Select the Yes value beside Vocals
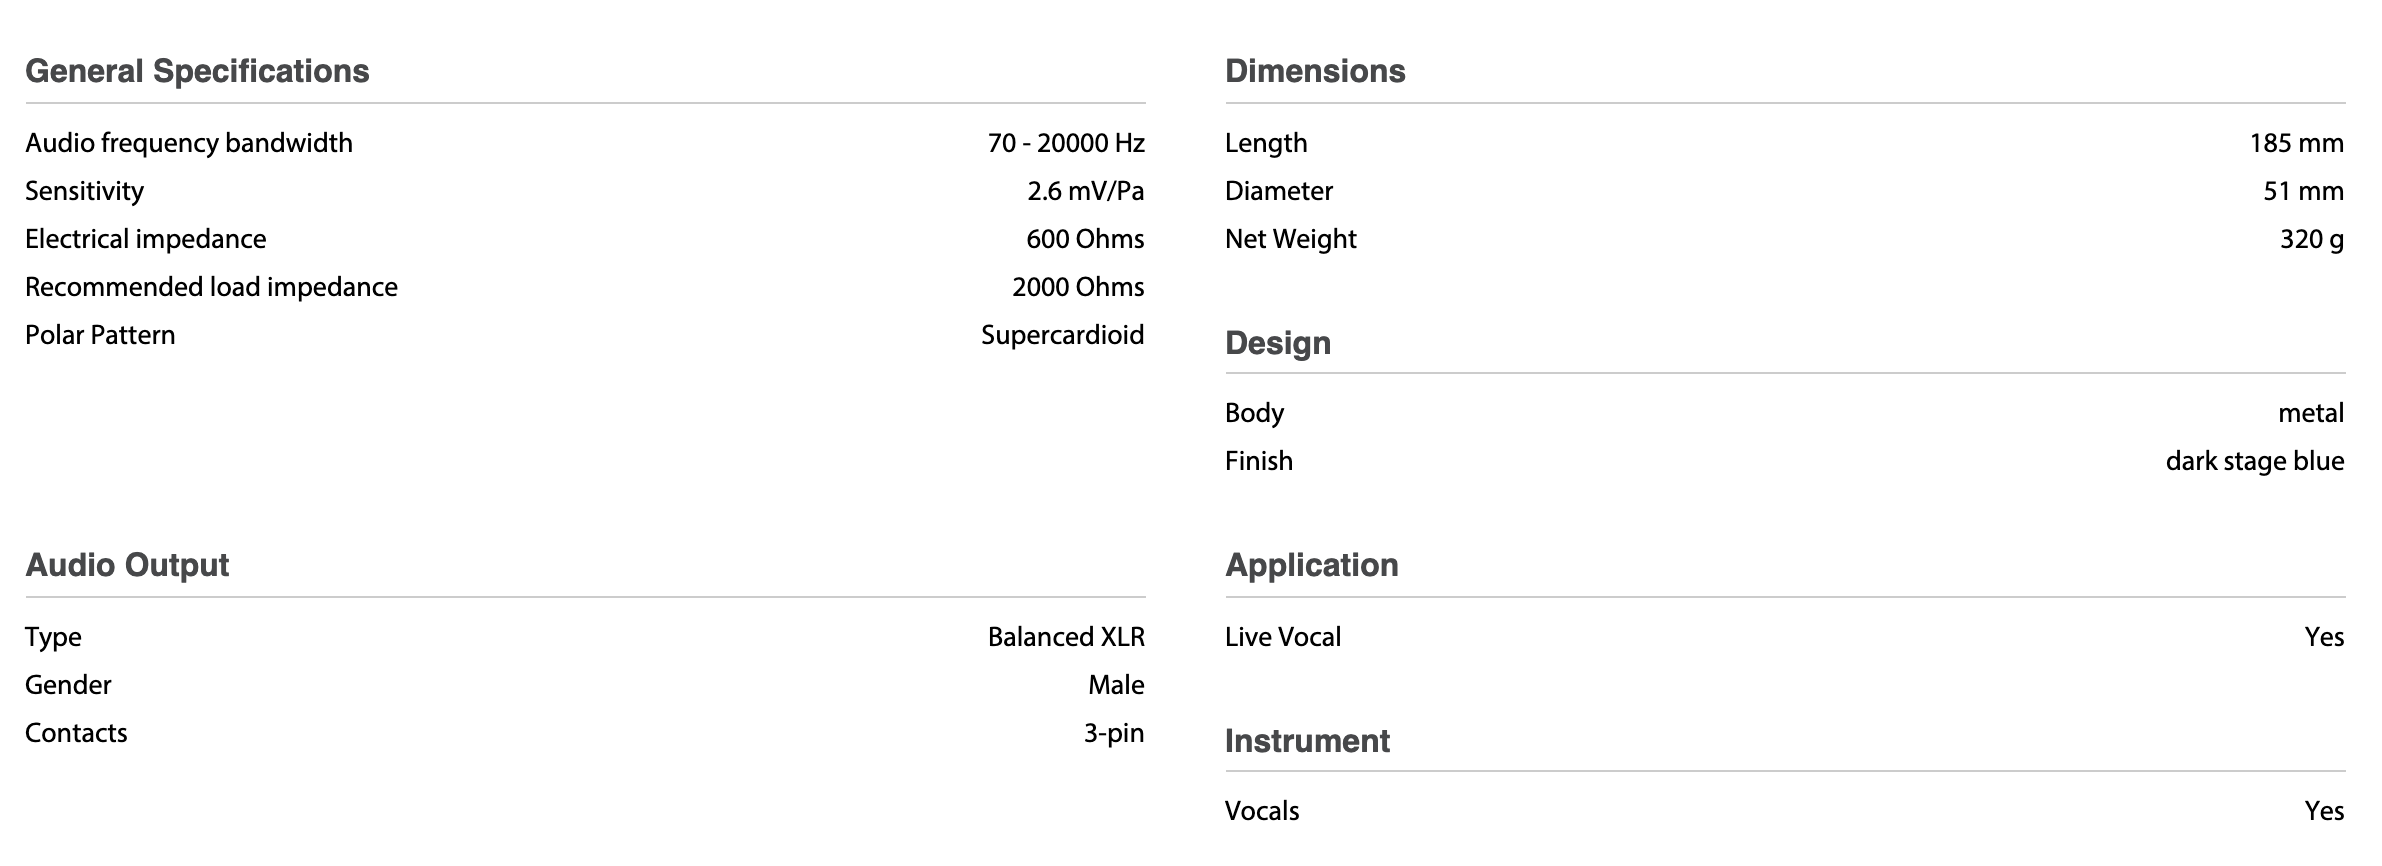This screenshot has height=866, width=2382. 2323,811
